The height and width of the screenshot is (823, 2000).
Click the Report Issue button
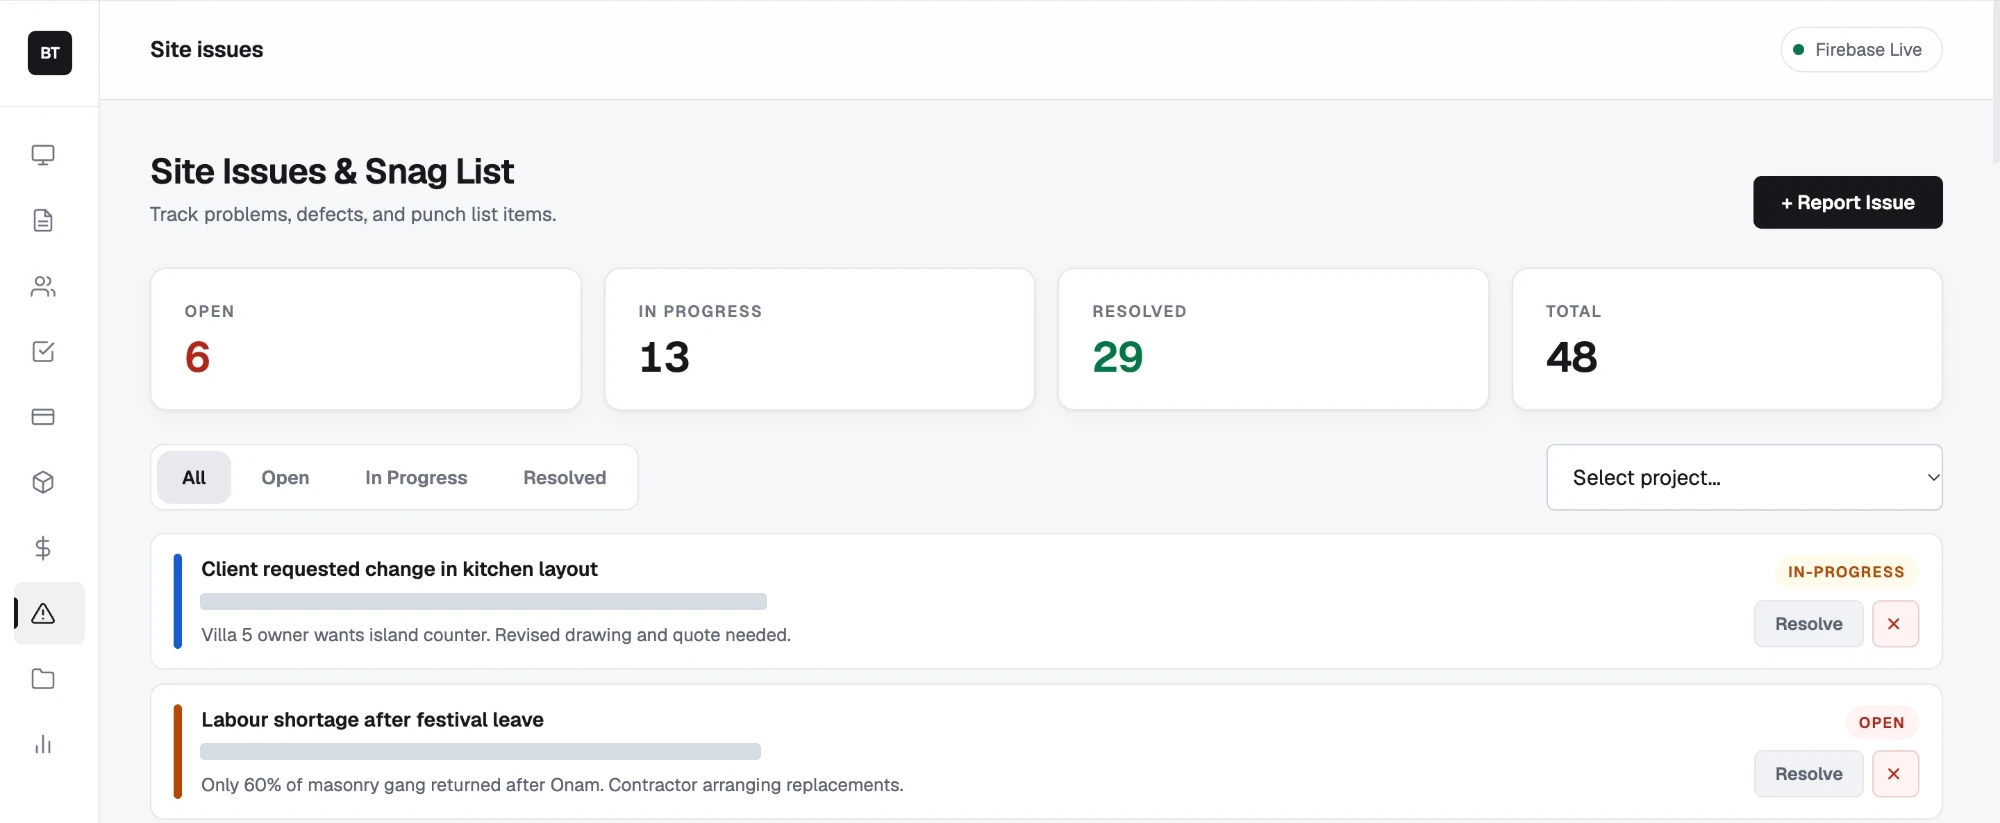(x=1847, y=202)
